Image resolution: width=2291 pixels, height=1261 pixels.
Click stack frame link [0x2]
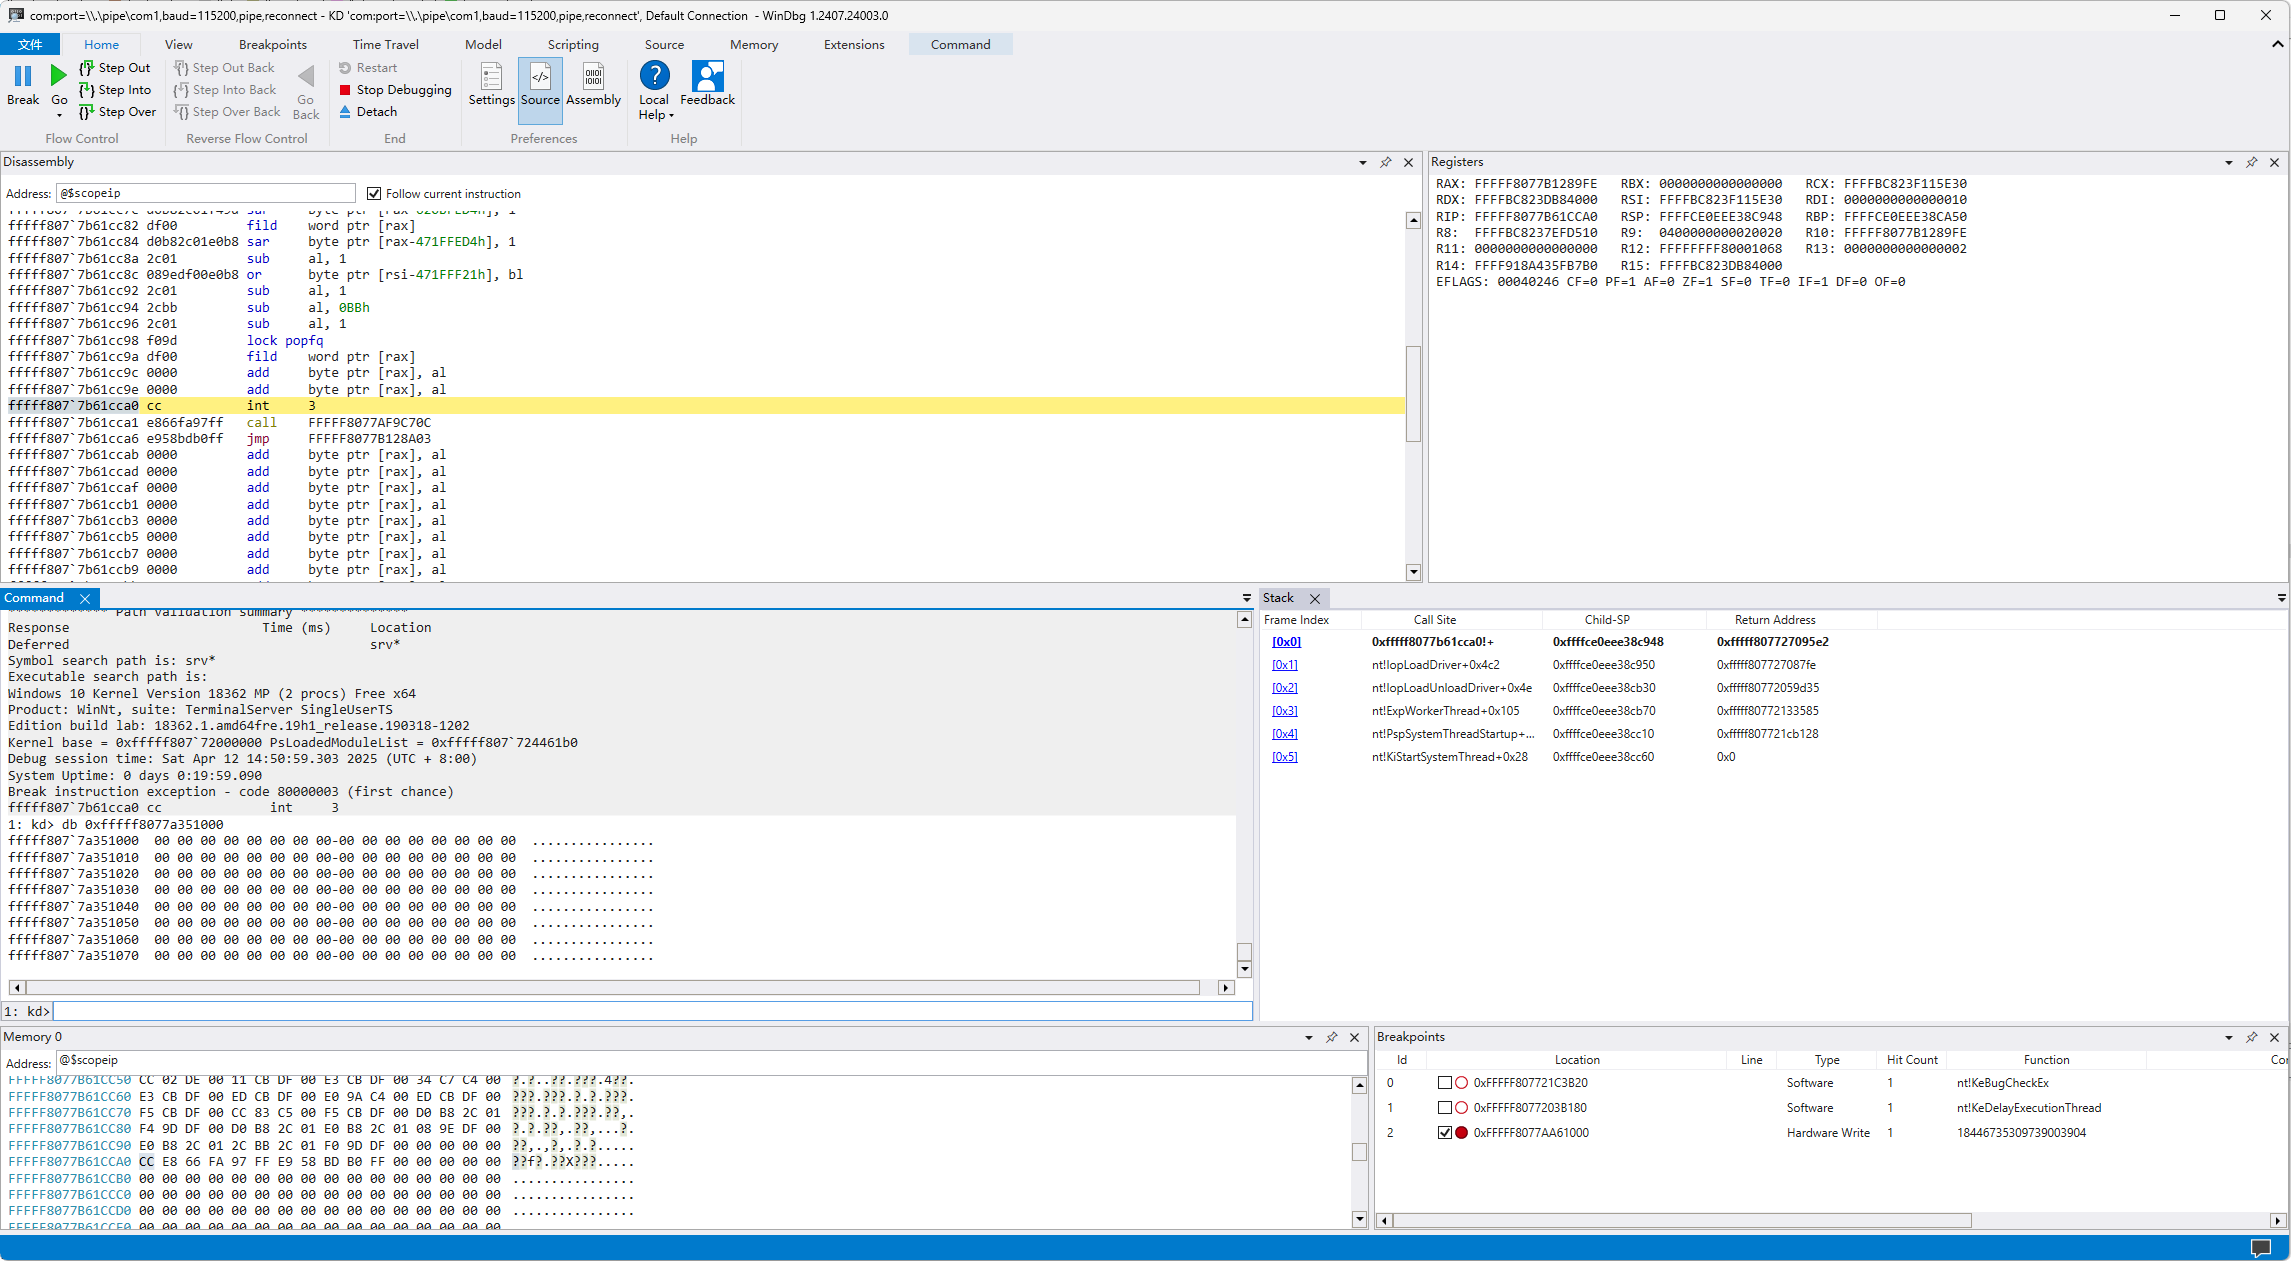[1284, 688]
